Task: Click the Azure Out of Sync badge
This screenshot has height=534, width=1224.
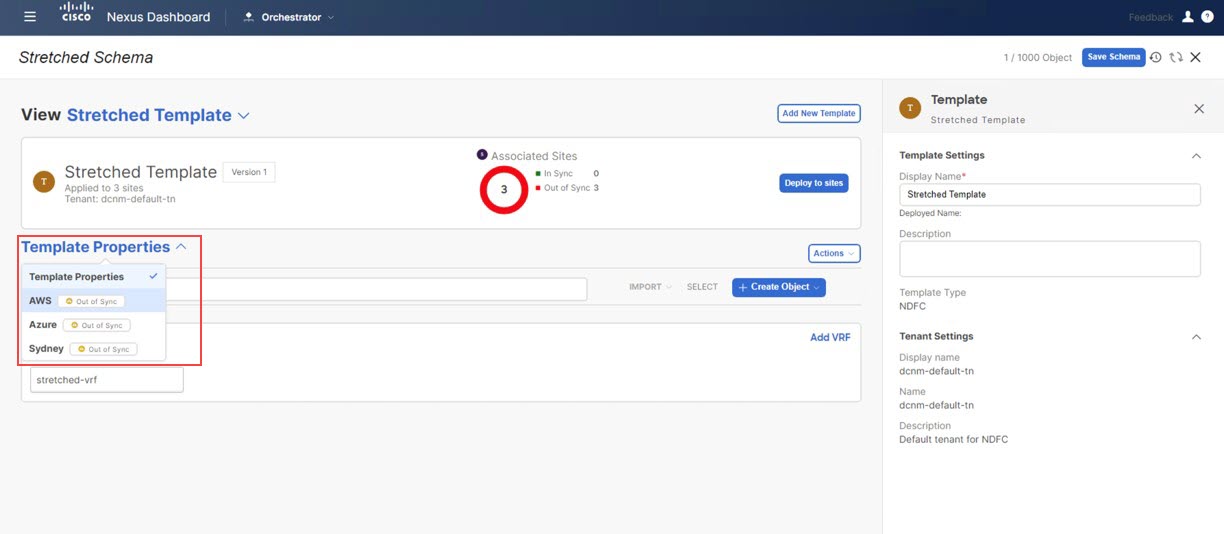Action: [x=97, y=325]
